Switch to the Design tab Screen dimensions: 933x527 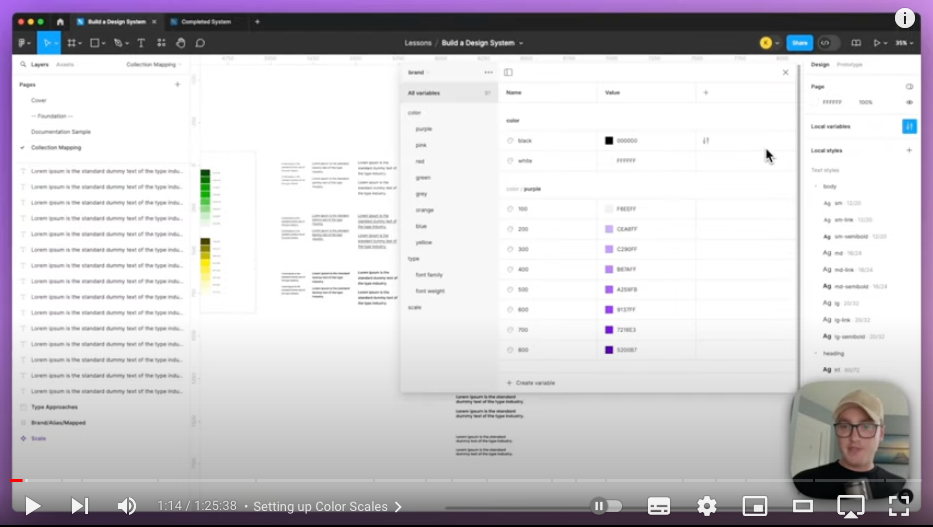click(820, 64)
